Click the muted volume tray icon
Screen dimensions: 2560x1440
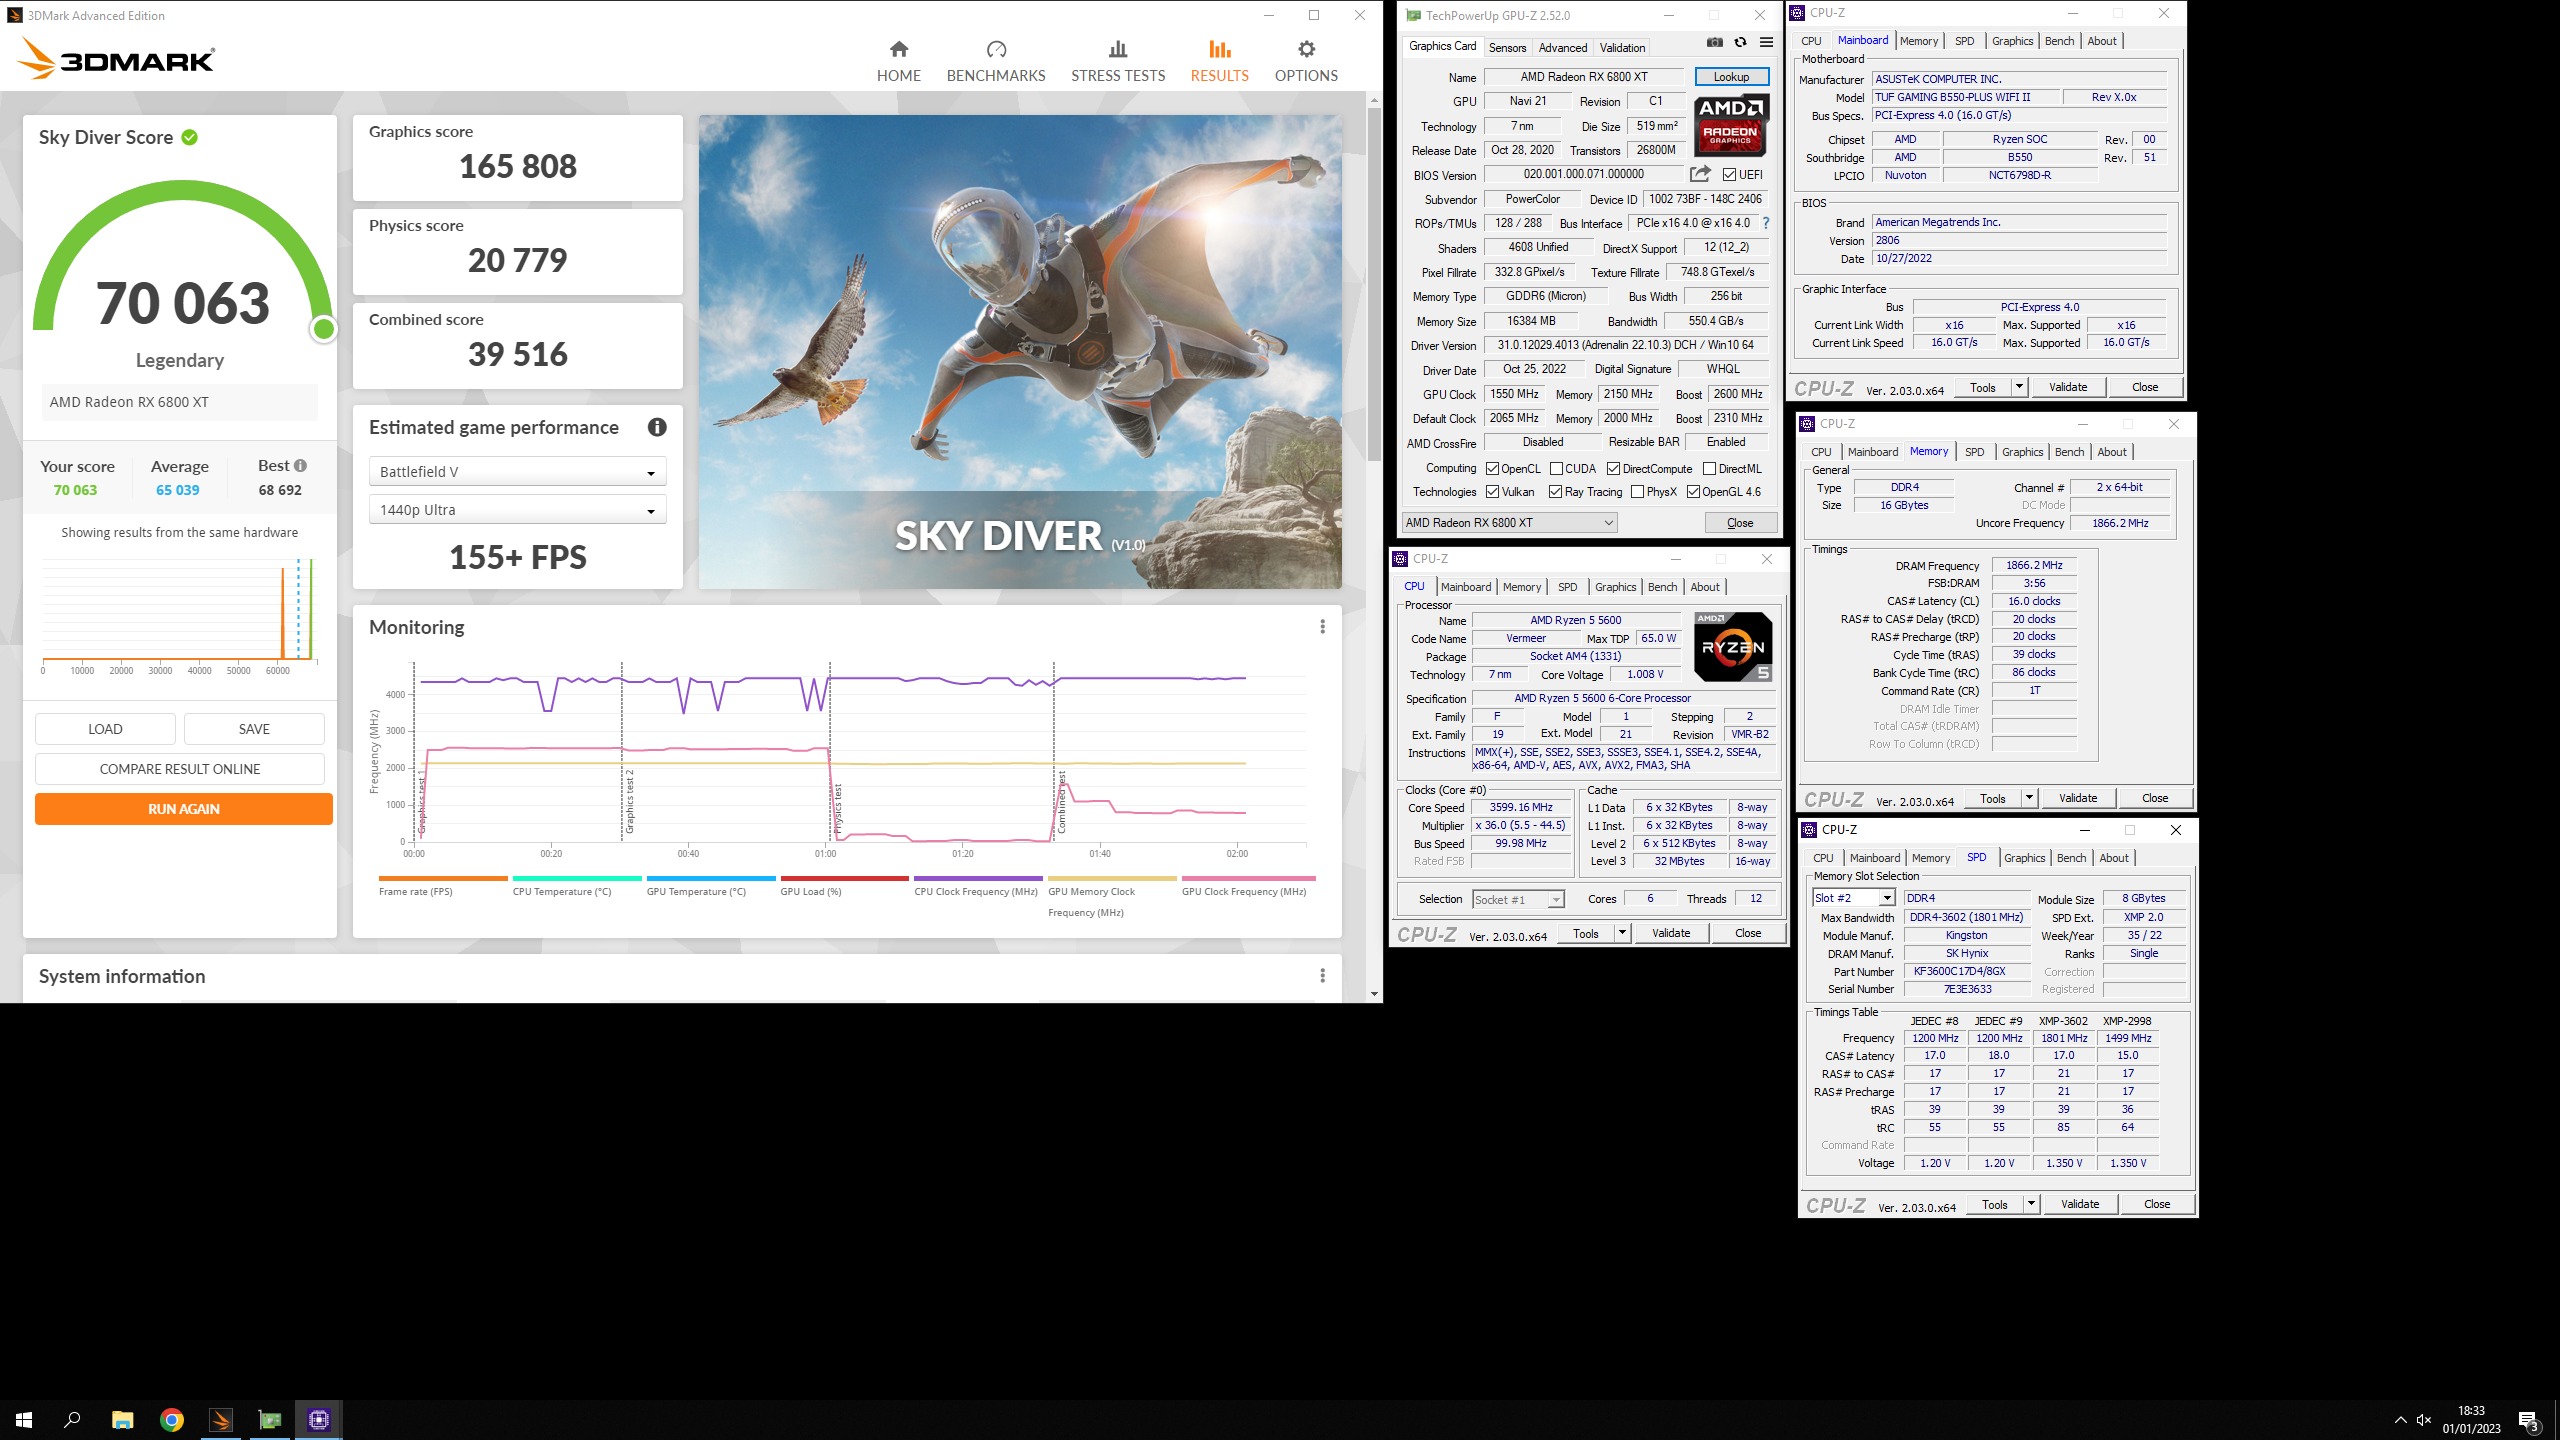[2424, 1420]
